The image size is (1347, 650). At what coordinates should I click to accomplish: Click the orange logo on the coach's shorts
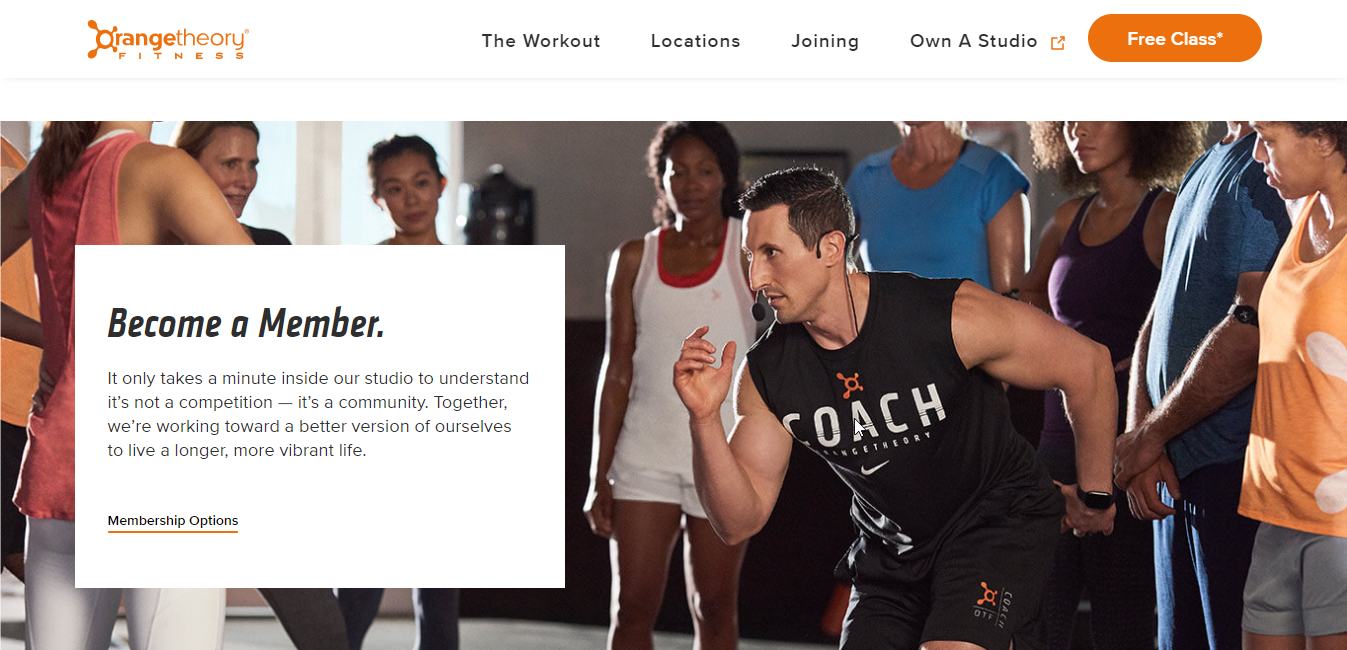click(x=987, y=596)
